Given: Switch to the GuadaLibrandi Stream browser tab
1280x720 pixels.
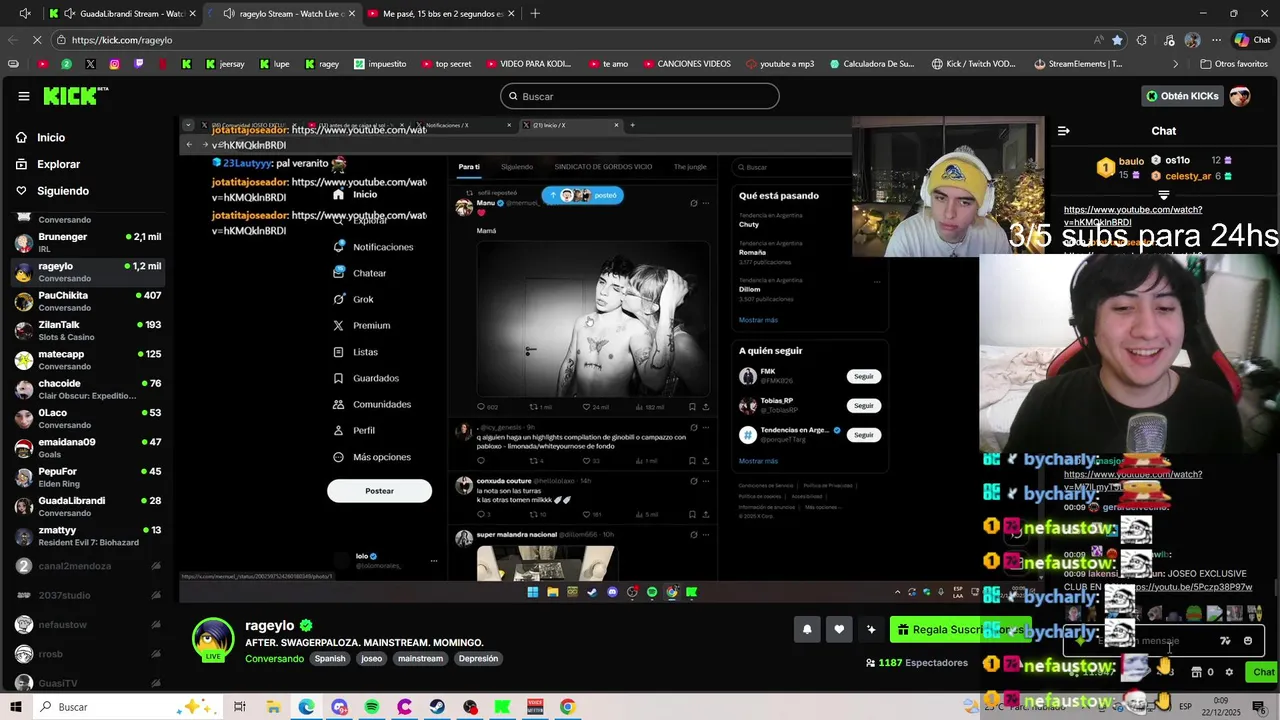Looking at the screenshot, I should [x=123, y=14].
